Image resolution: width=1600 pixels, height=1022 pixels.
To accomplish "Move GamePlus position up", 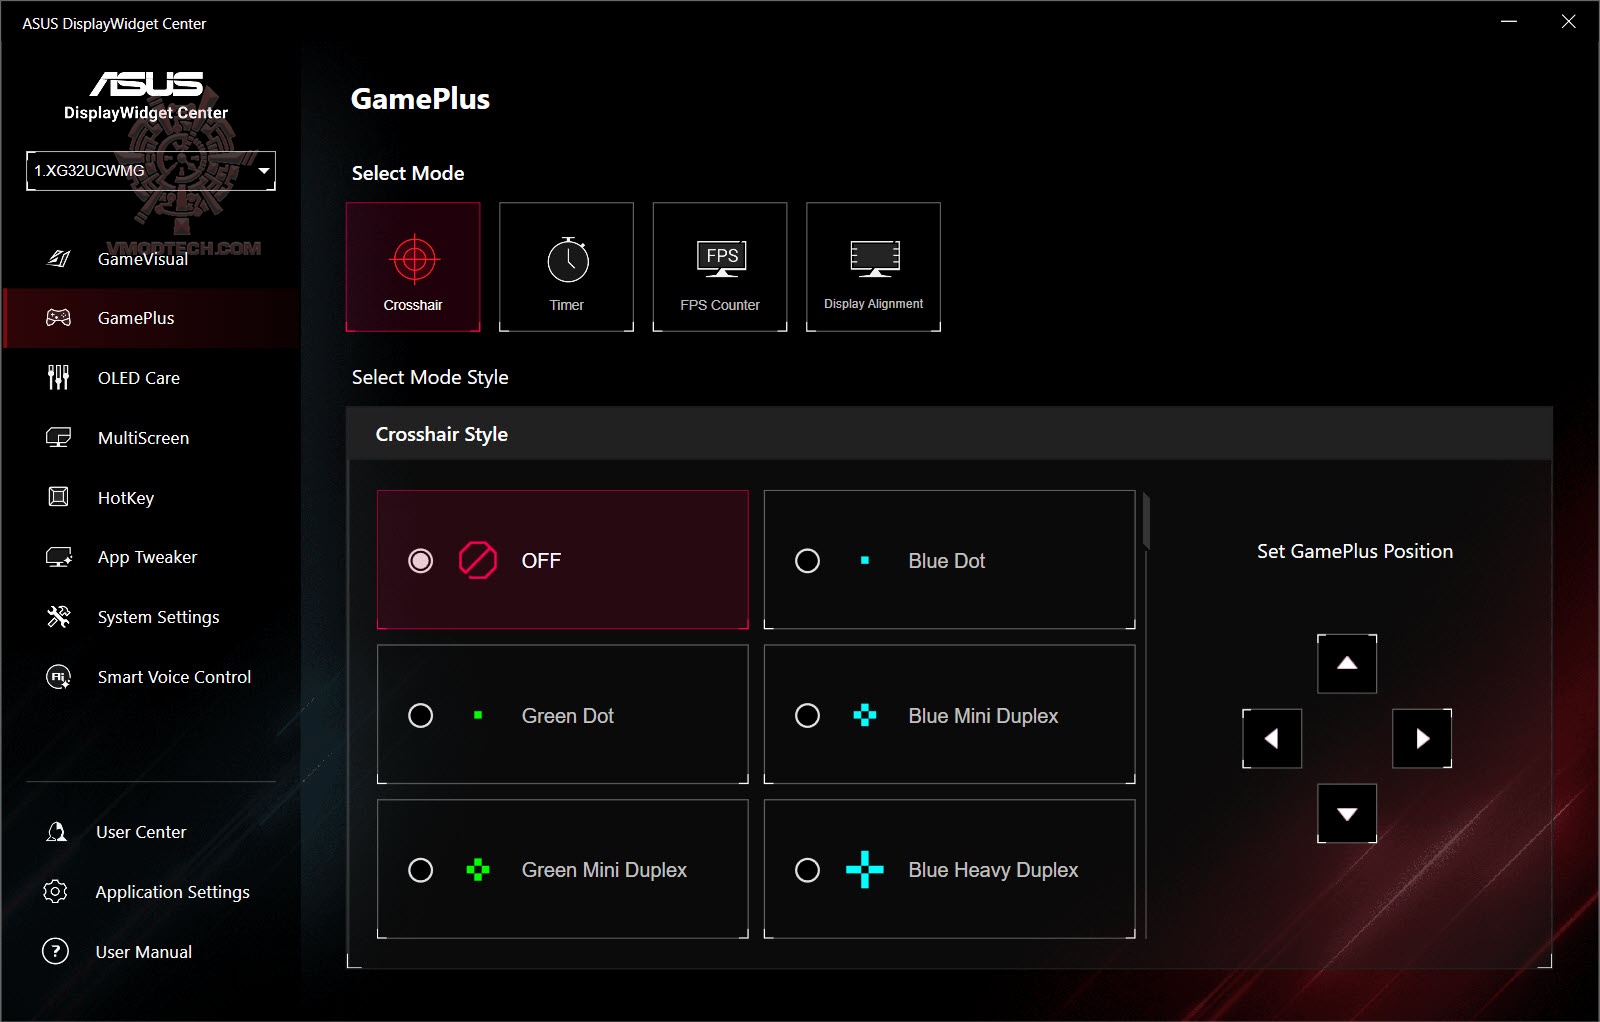I will pos(1347,663).
